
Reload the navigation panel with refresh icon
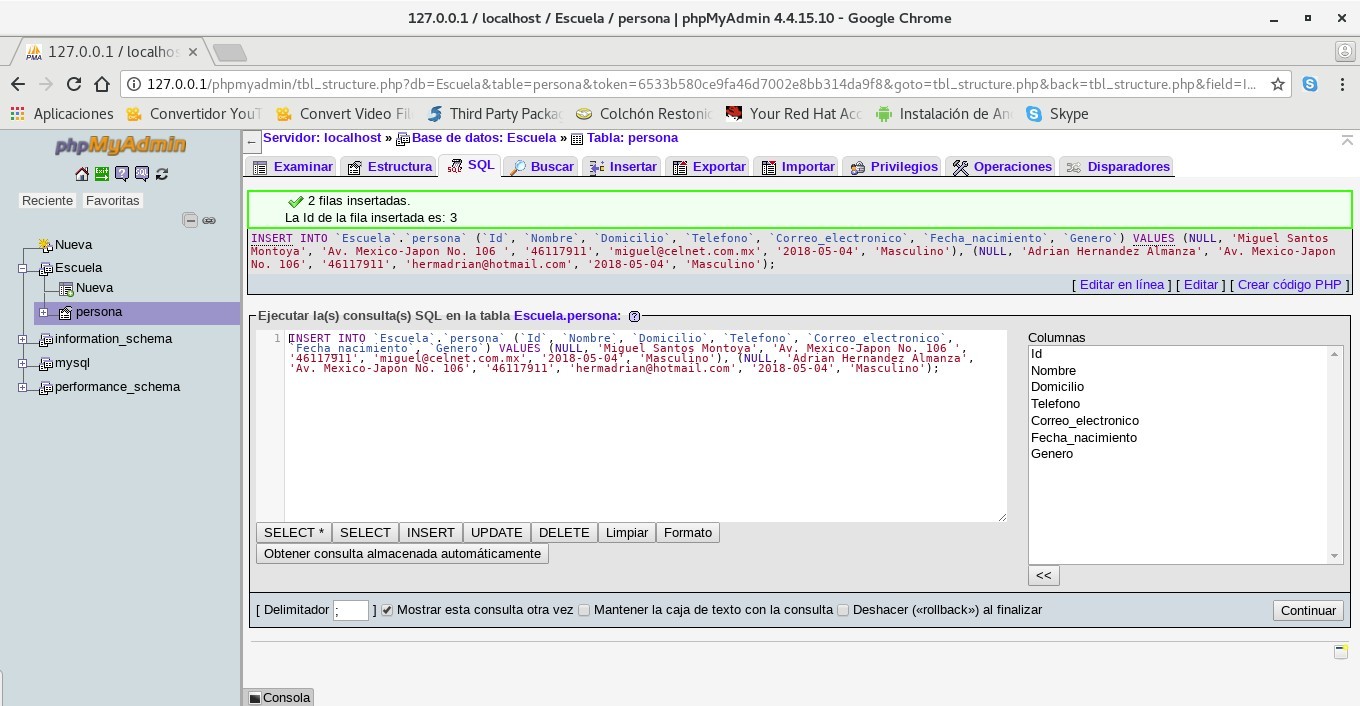162,174
